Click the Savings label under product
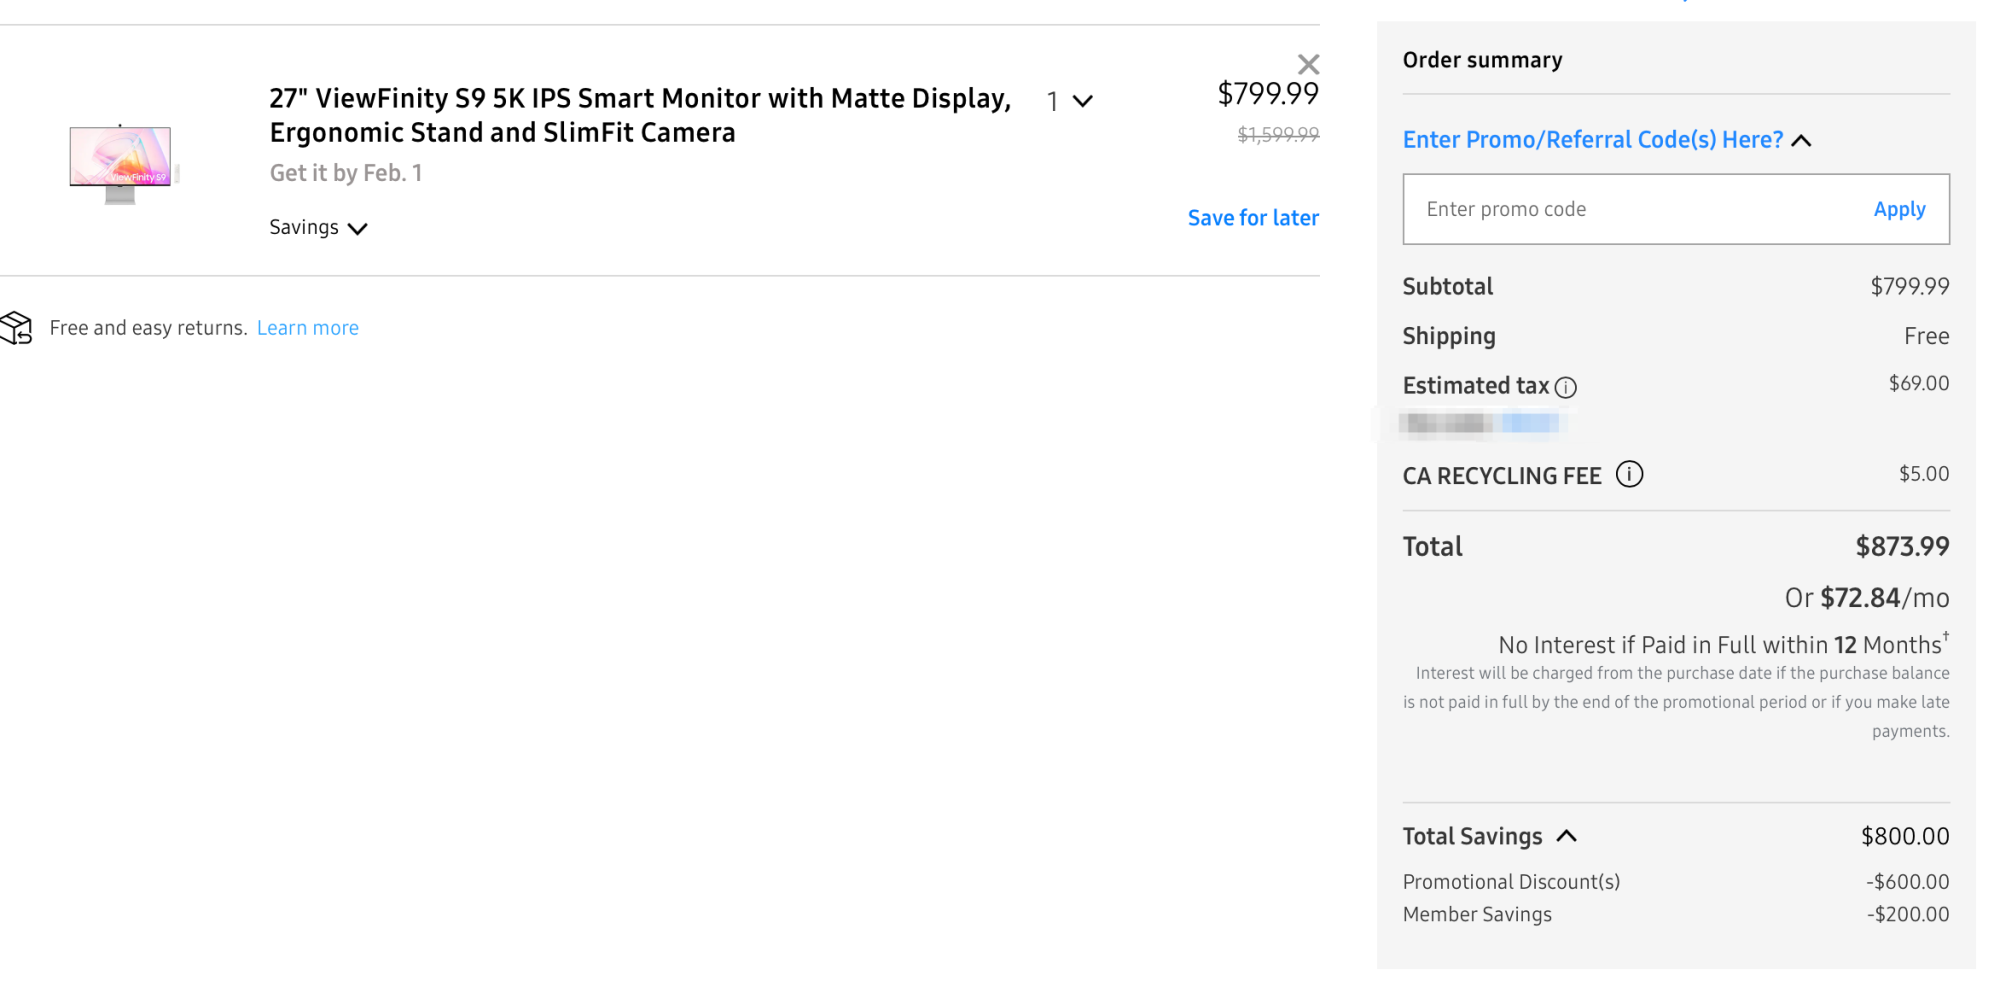The image size is (2000, 987). [304, 227]
